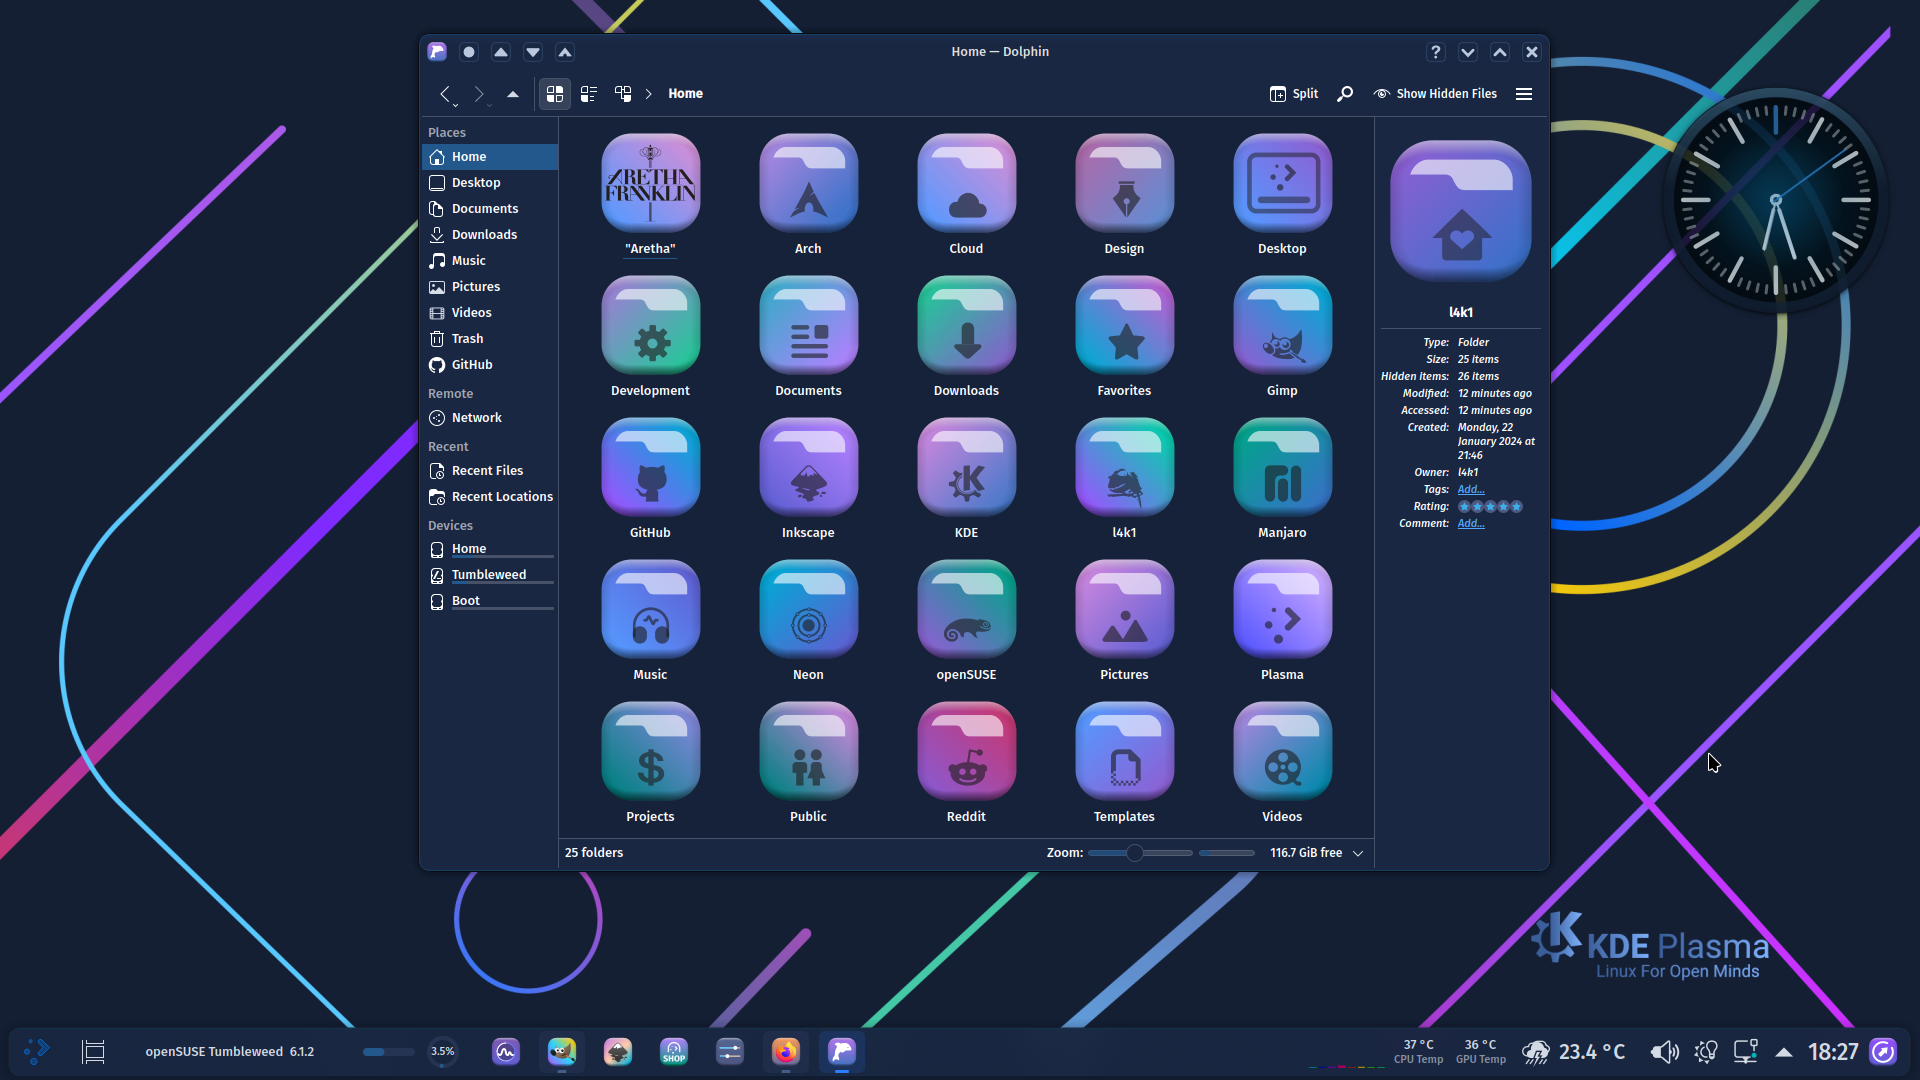Open the hamburger menu in Dolphin
The width and height of the screenshot is (1920, 1080).
pyautogui.click(x=1524, y=93)
